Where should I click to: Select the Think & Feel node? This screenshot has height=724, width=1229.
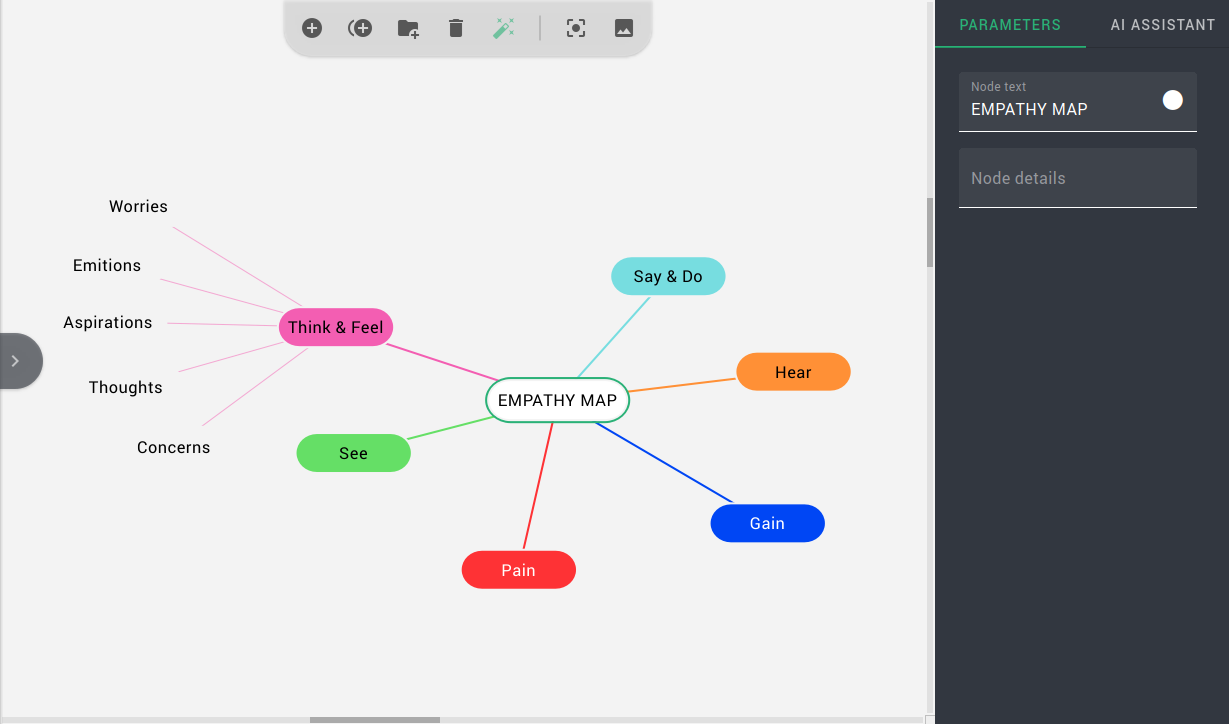point(336,327)
